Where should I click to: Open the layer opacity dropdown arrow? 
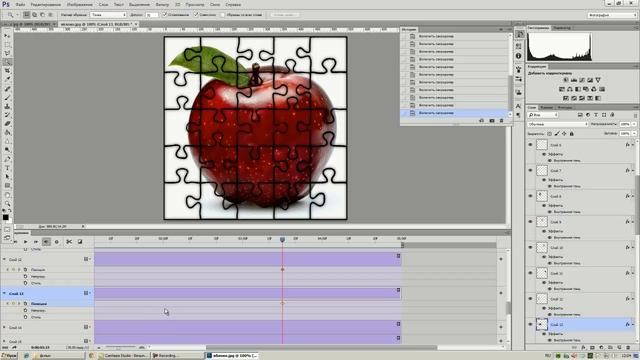click(x=634, y=124)
